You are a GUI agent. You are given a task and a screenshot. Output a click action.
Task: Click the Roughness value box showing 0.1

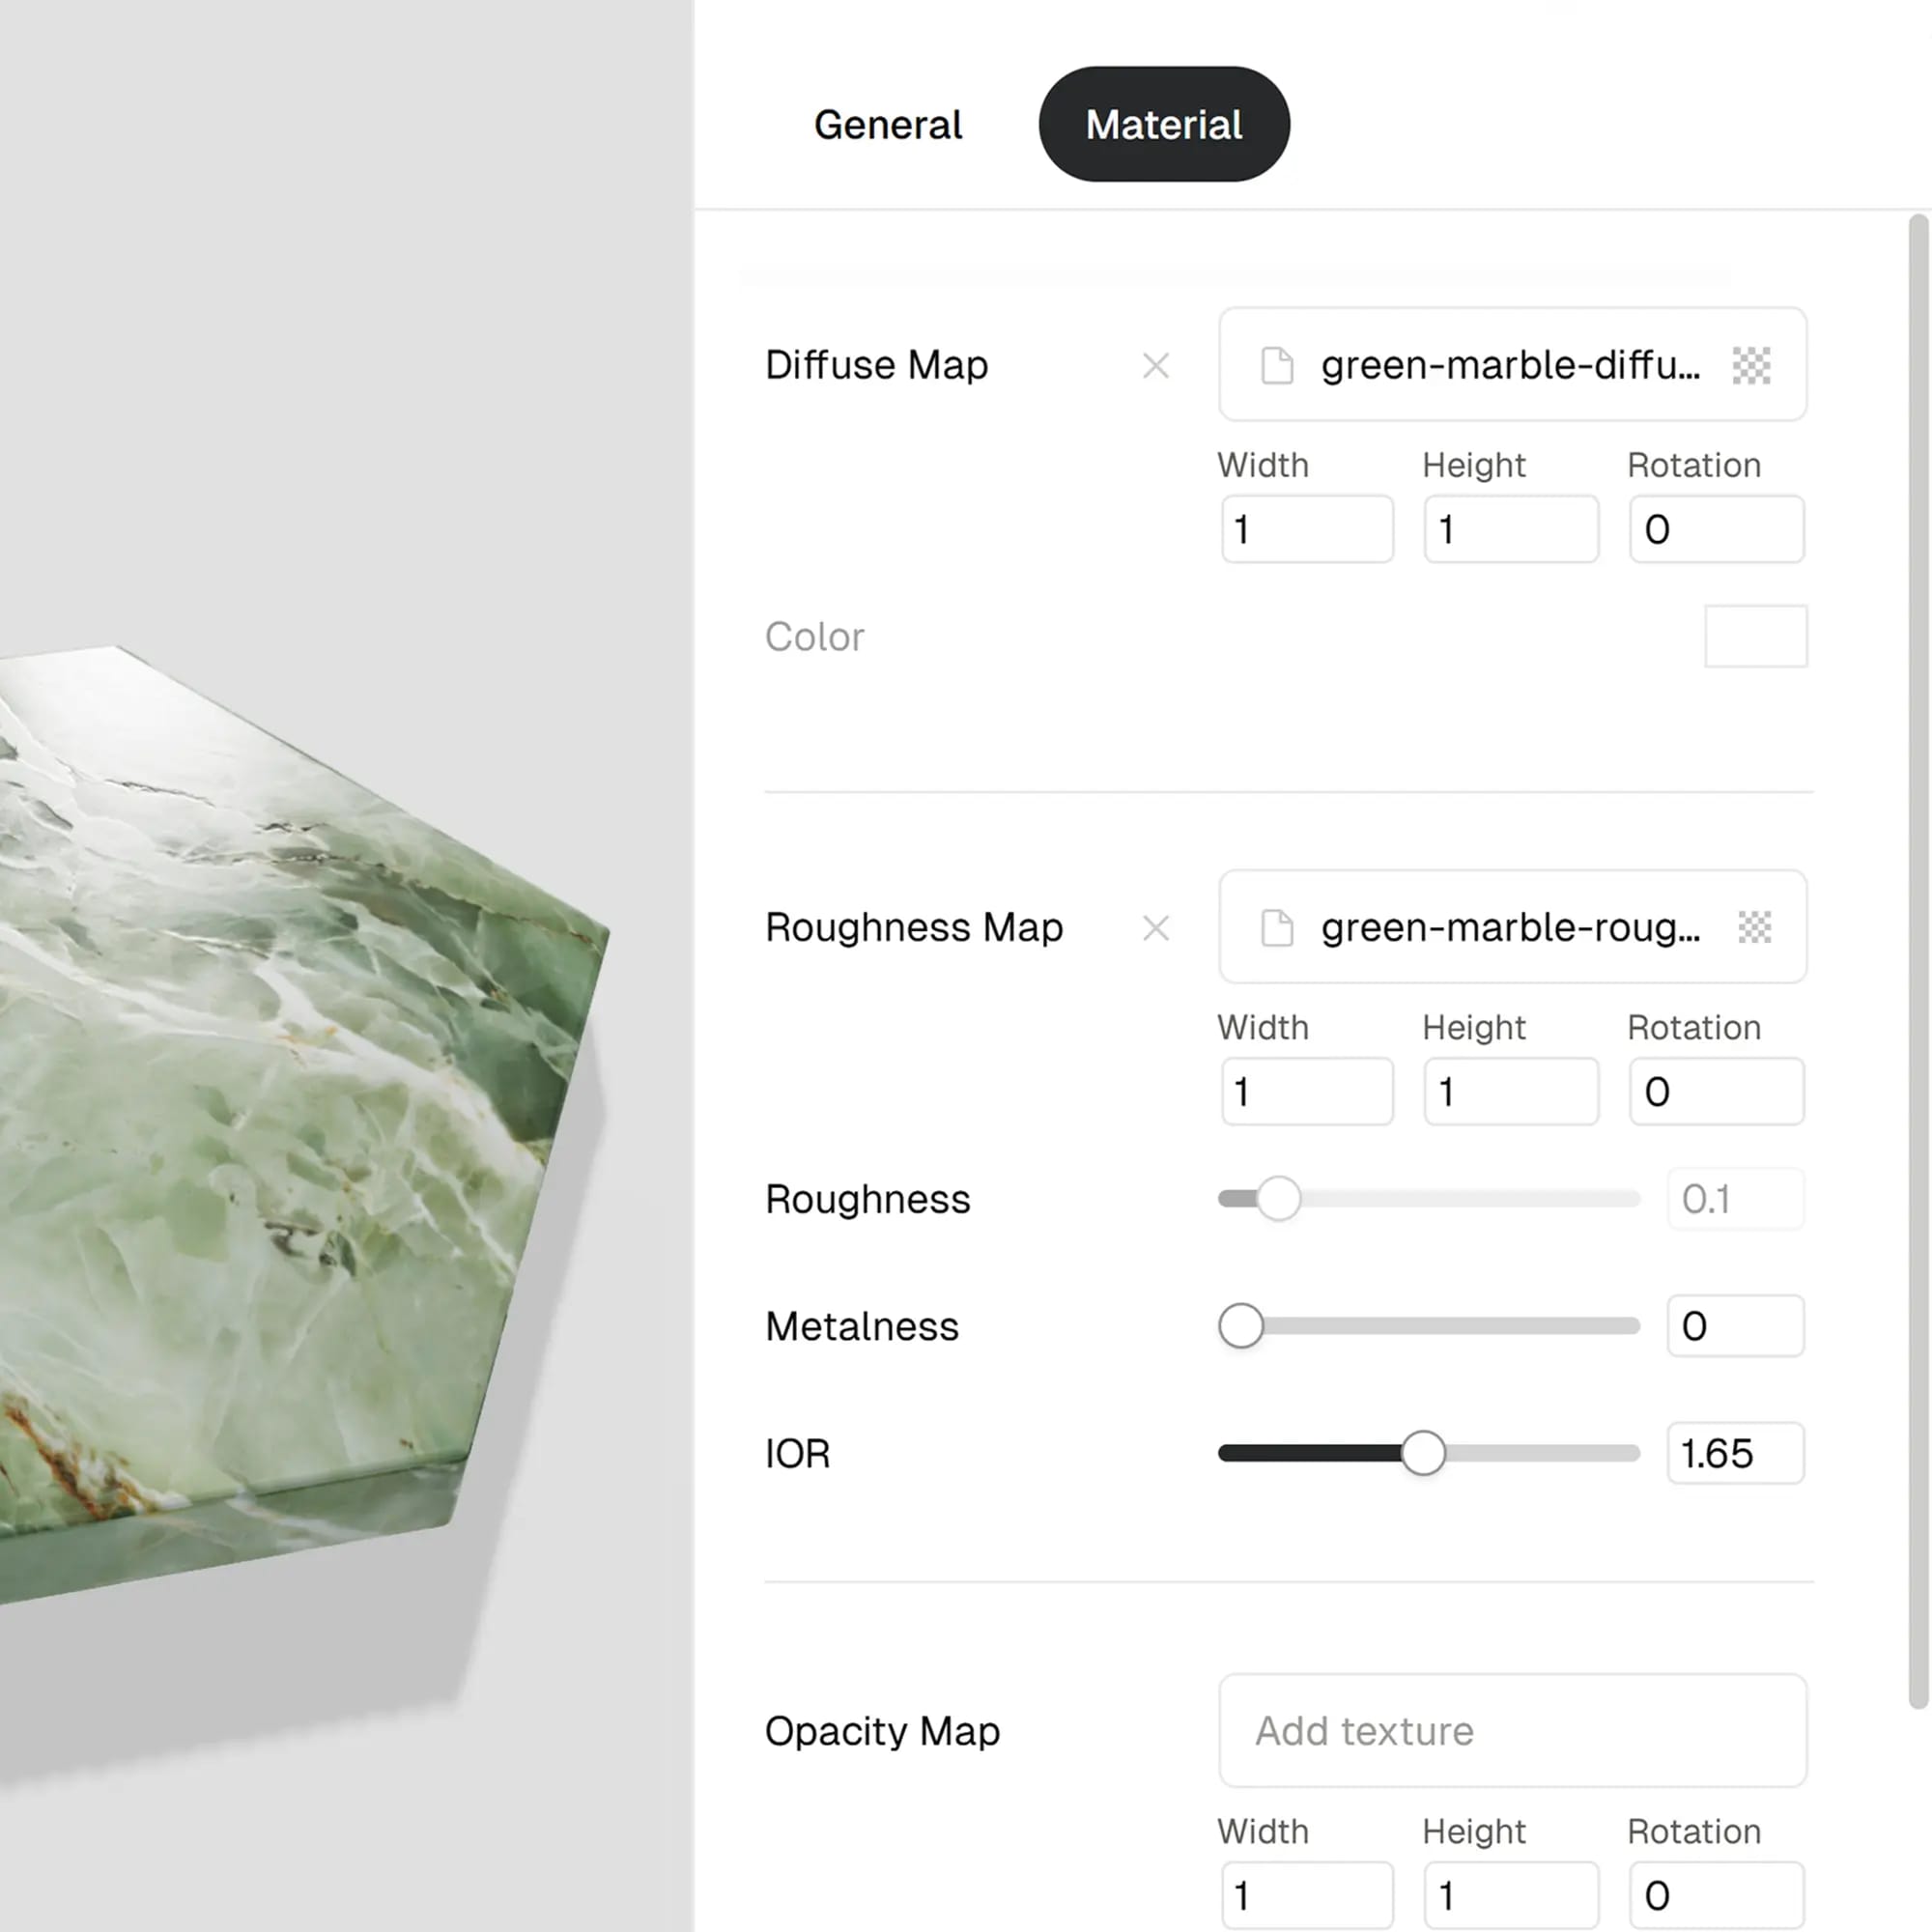1735,1199
